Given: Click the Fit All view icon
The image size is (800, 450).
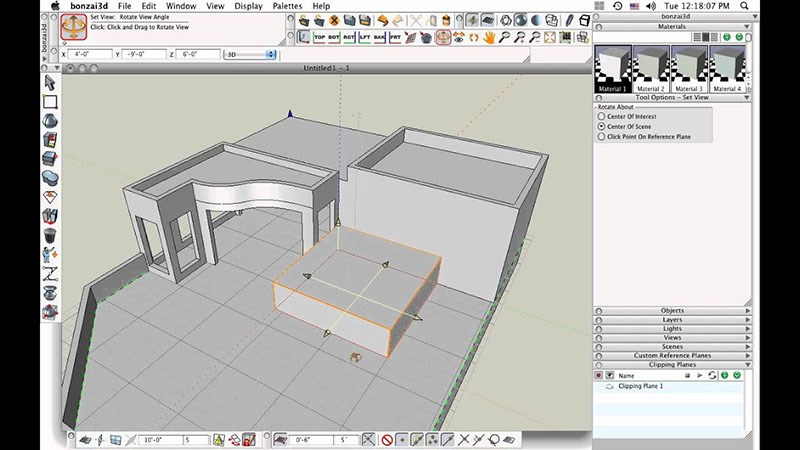Looking at the screenshot, I should [x=549, y=37].
